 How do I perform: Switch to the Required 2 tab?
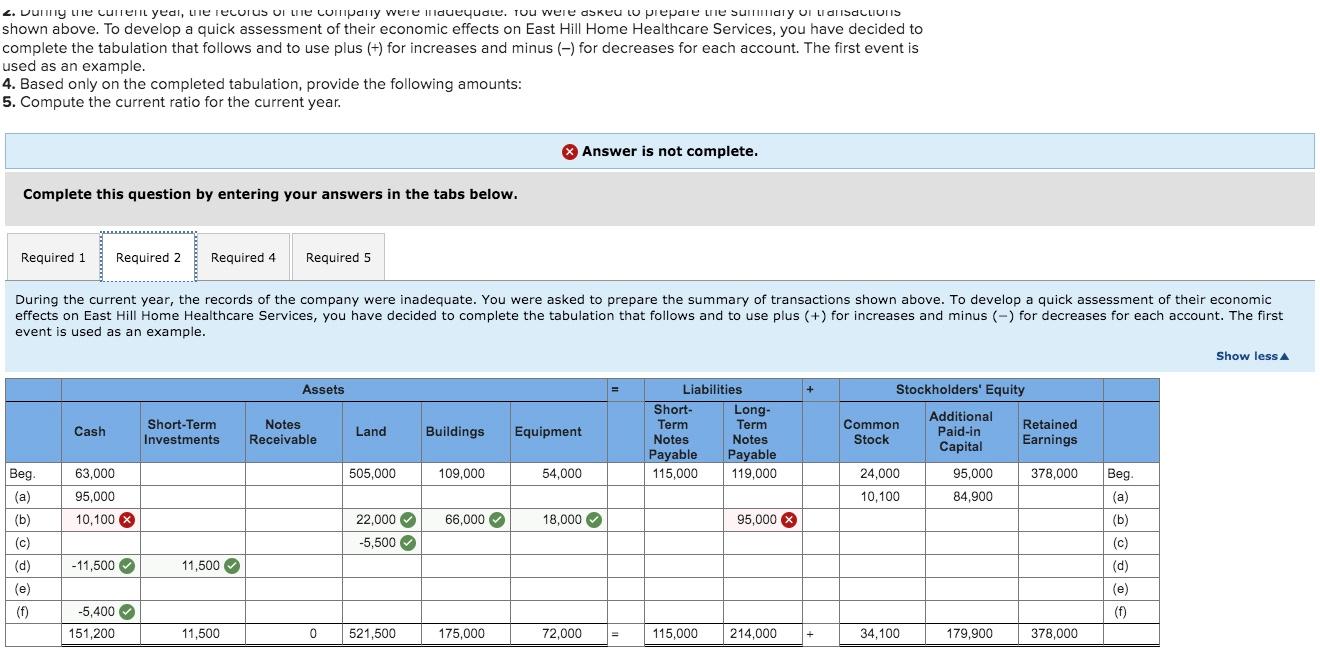(x=148, y=257)
